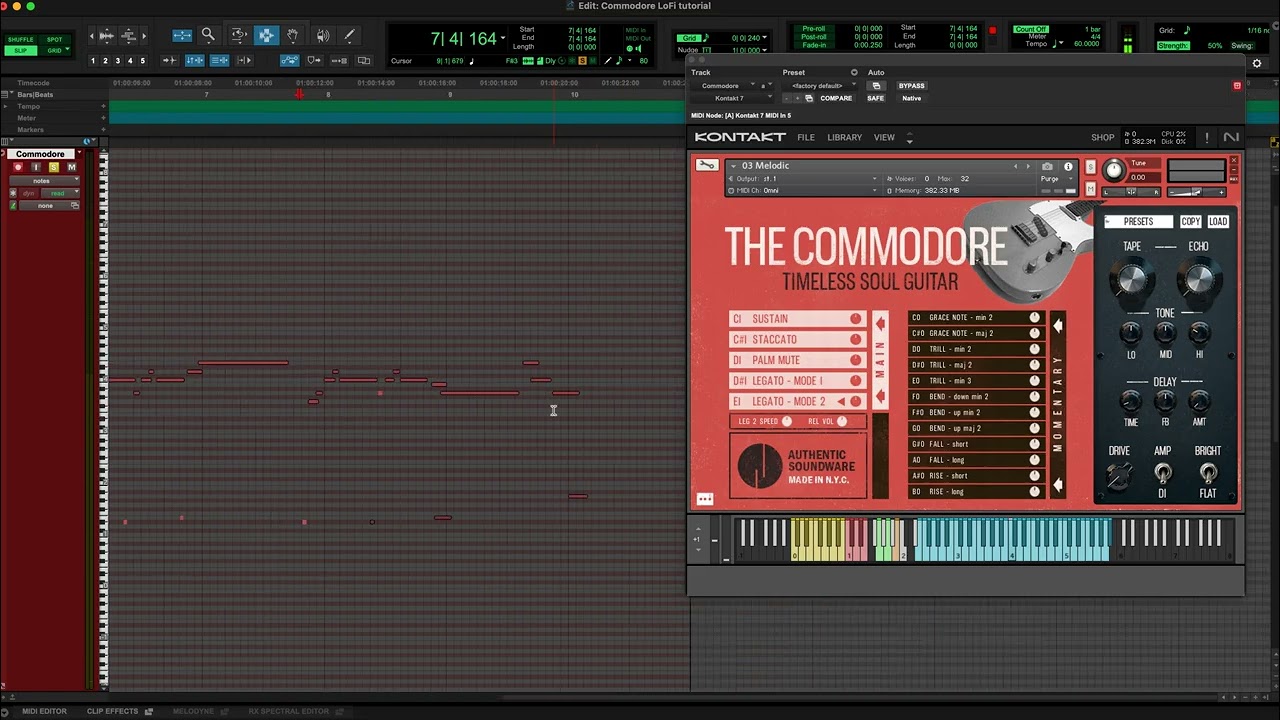This screenshot has width=1280, height=720.
Task: Click the top MOMENTARY arrow
Action: 1058,326
